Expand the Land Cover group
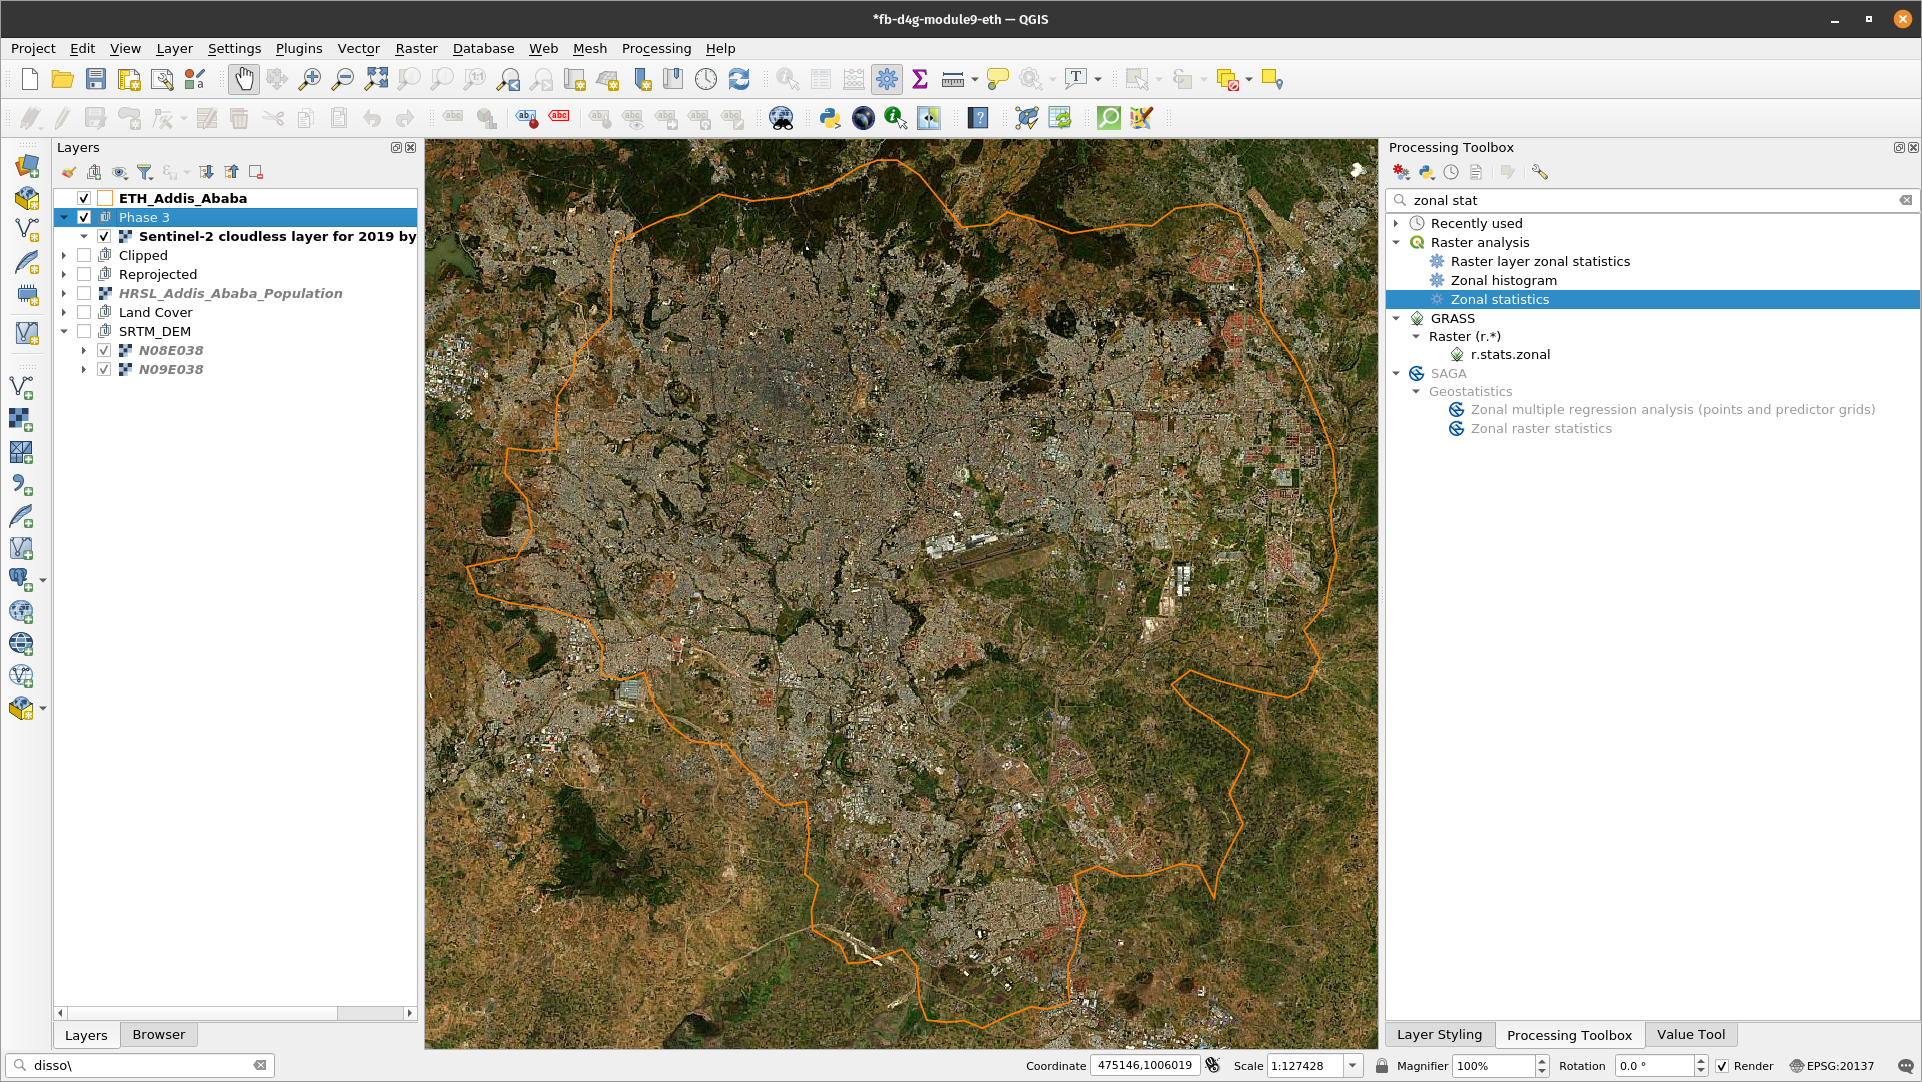 coord(64,312)
